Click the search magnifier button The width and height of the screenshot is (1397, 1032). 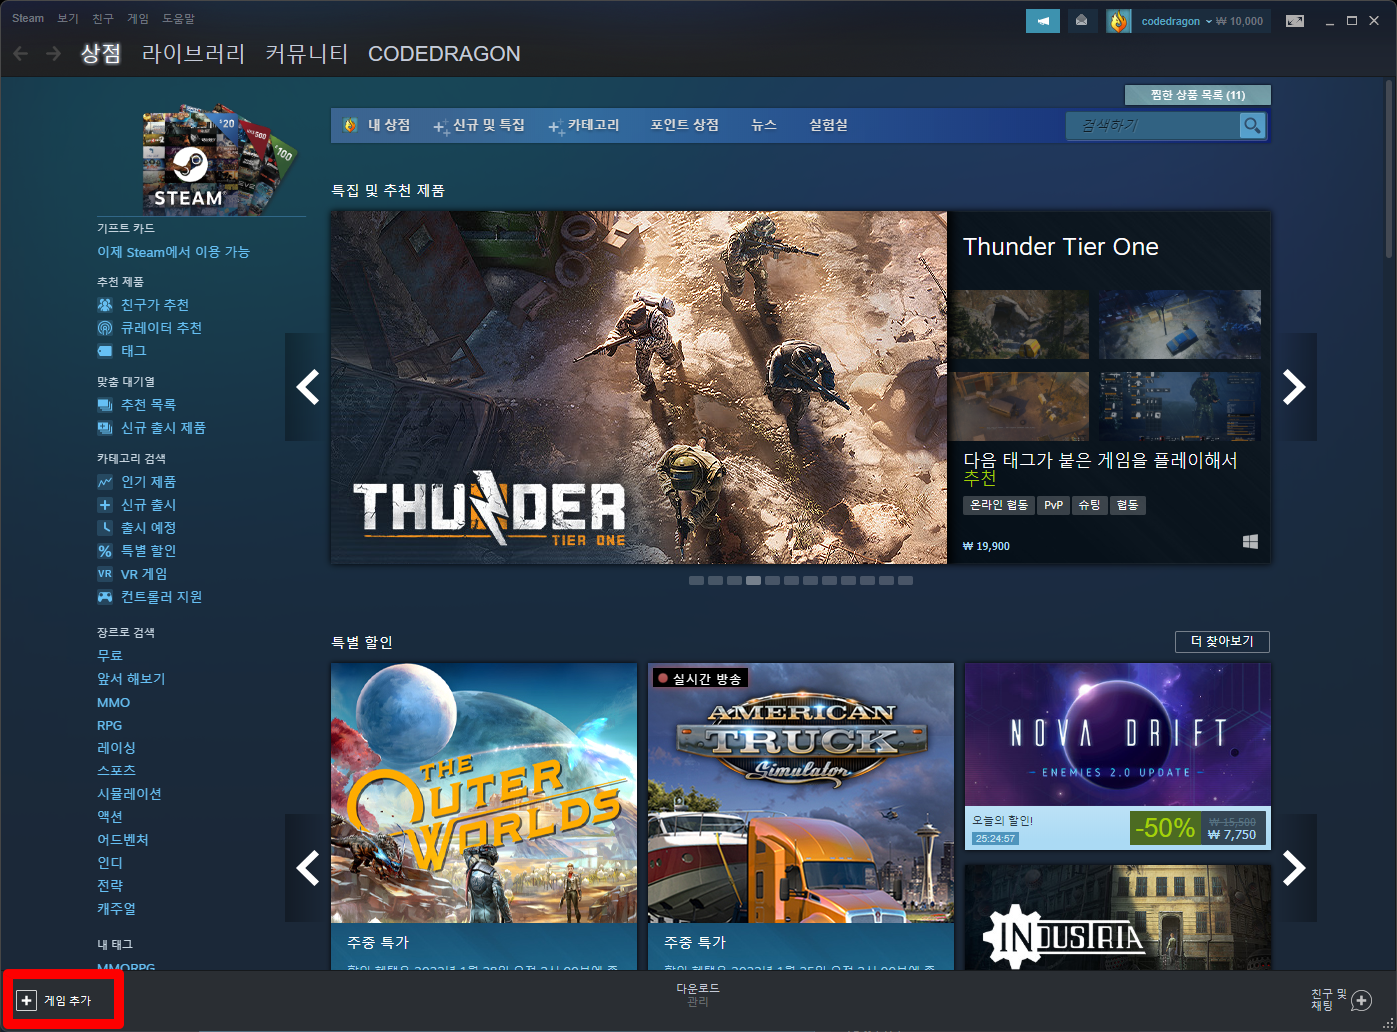[x=1252, y=125]
